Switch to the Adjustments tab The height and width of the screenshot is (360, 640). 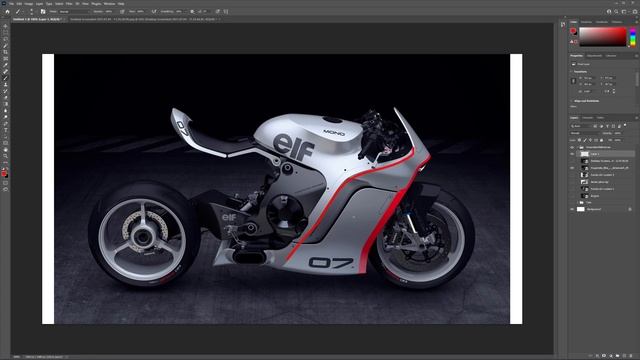pyautogui.click(x=594, y=56)
